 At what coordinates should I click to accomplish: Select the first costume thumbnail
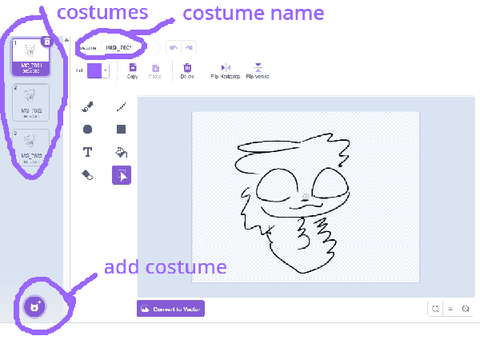[x=31, y=57]
